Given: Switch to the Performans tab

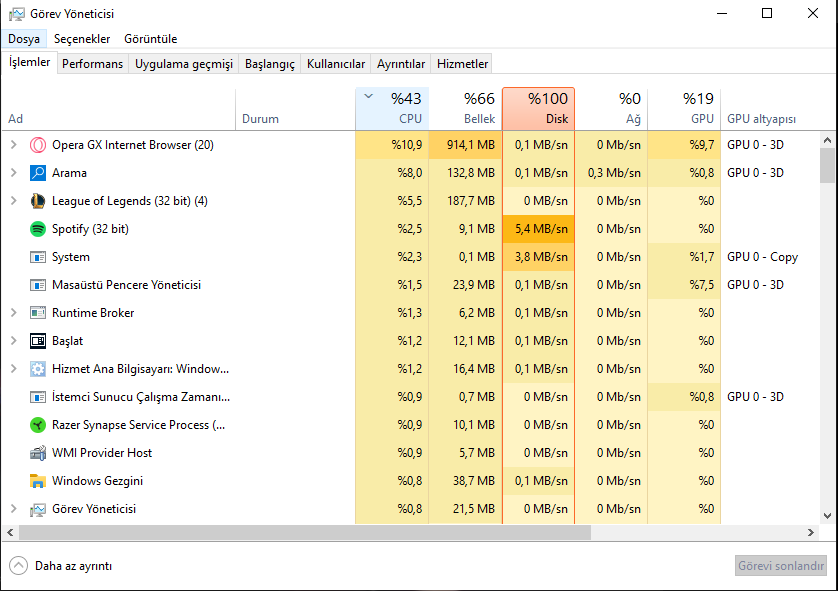Looking at the screenshot, I should (92, 64).
